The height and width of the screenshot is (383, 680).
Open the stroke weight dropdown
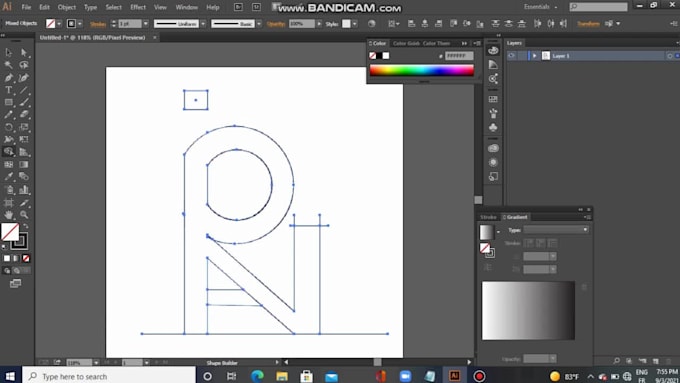click(x=146, y=24)
